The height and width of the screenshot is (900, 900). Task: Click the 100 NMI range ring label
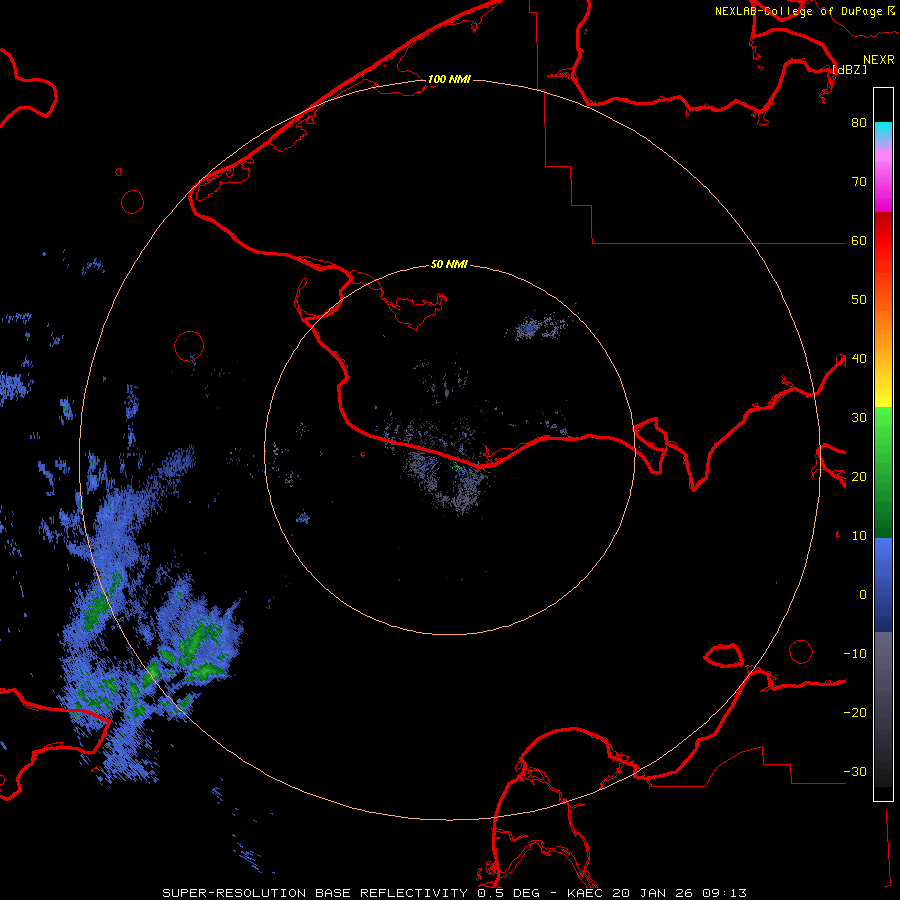pyautogui.click(x=449, y=79)
